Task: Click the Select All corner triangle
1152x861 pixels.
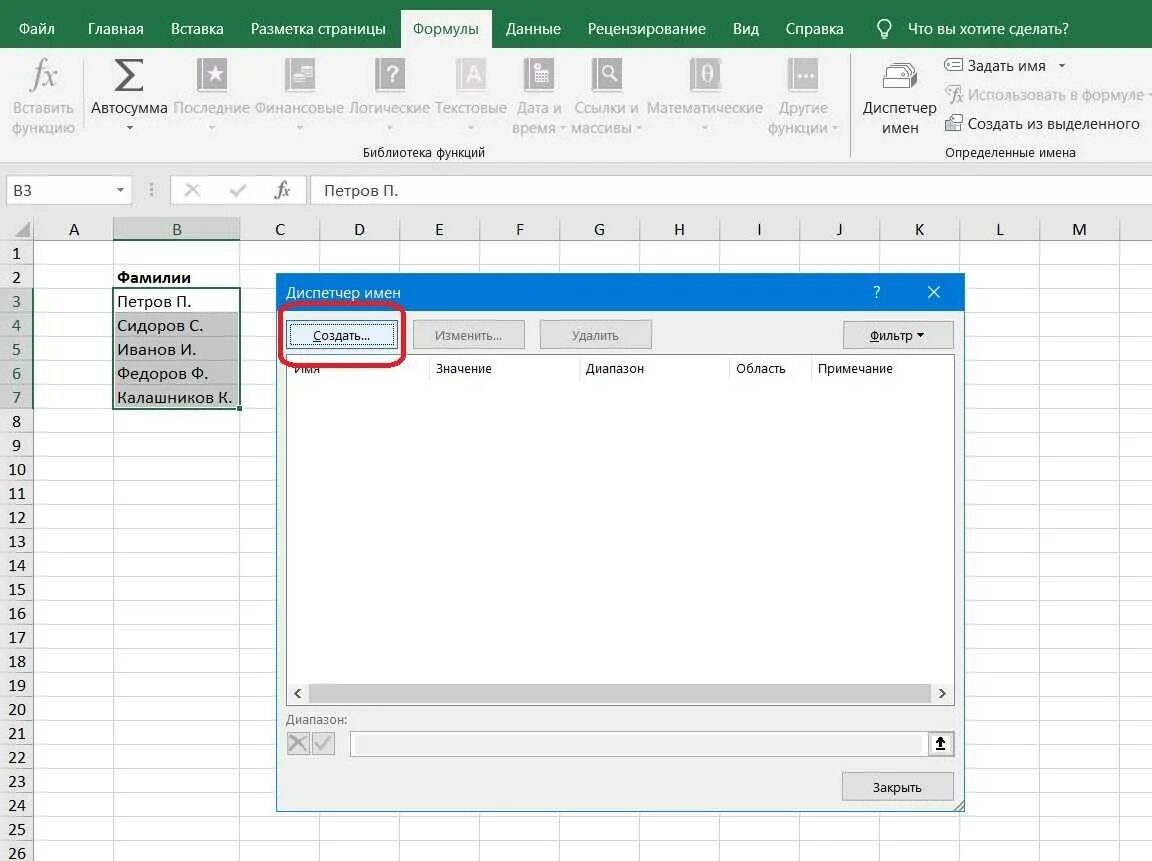Action: coord(22,229)
